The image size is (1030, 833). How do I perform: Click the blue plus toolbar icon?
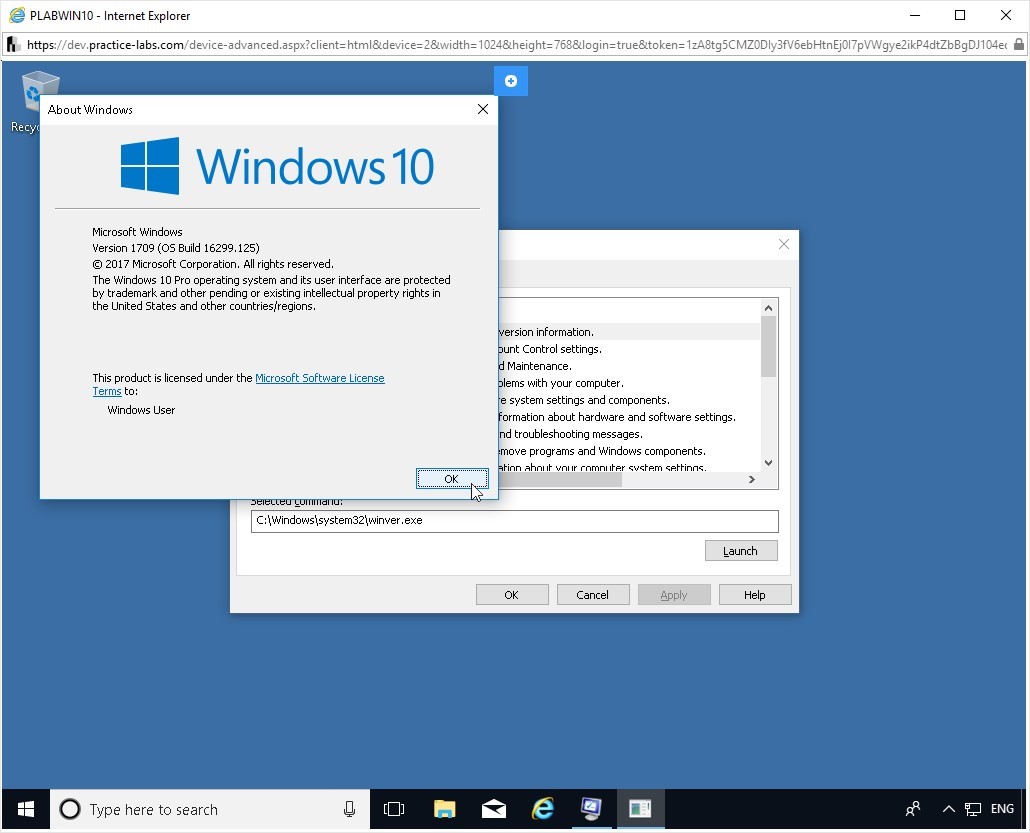[511, 81]
